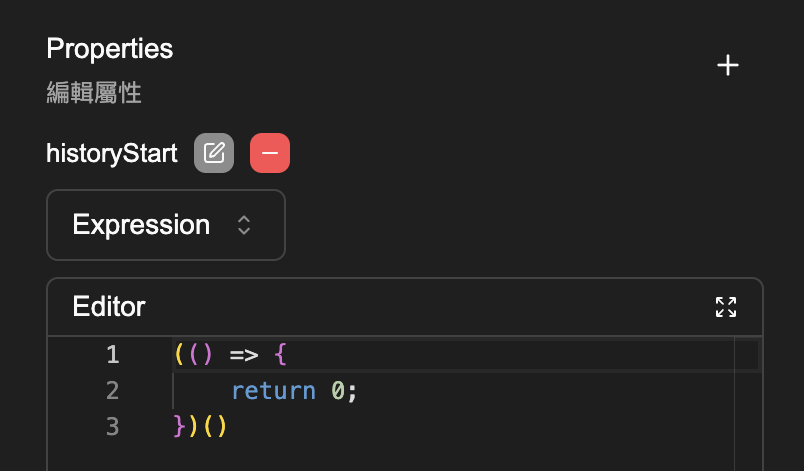Image resolution: width=804 pixels, height=471 pixels.
Task: Click the historyStart property label
Action: pyautogui.click(x=112, y=153)
